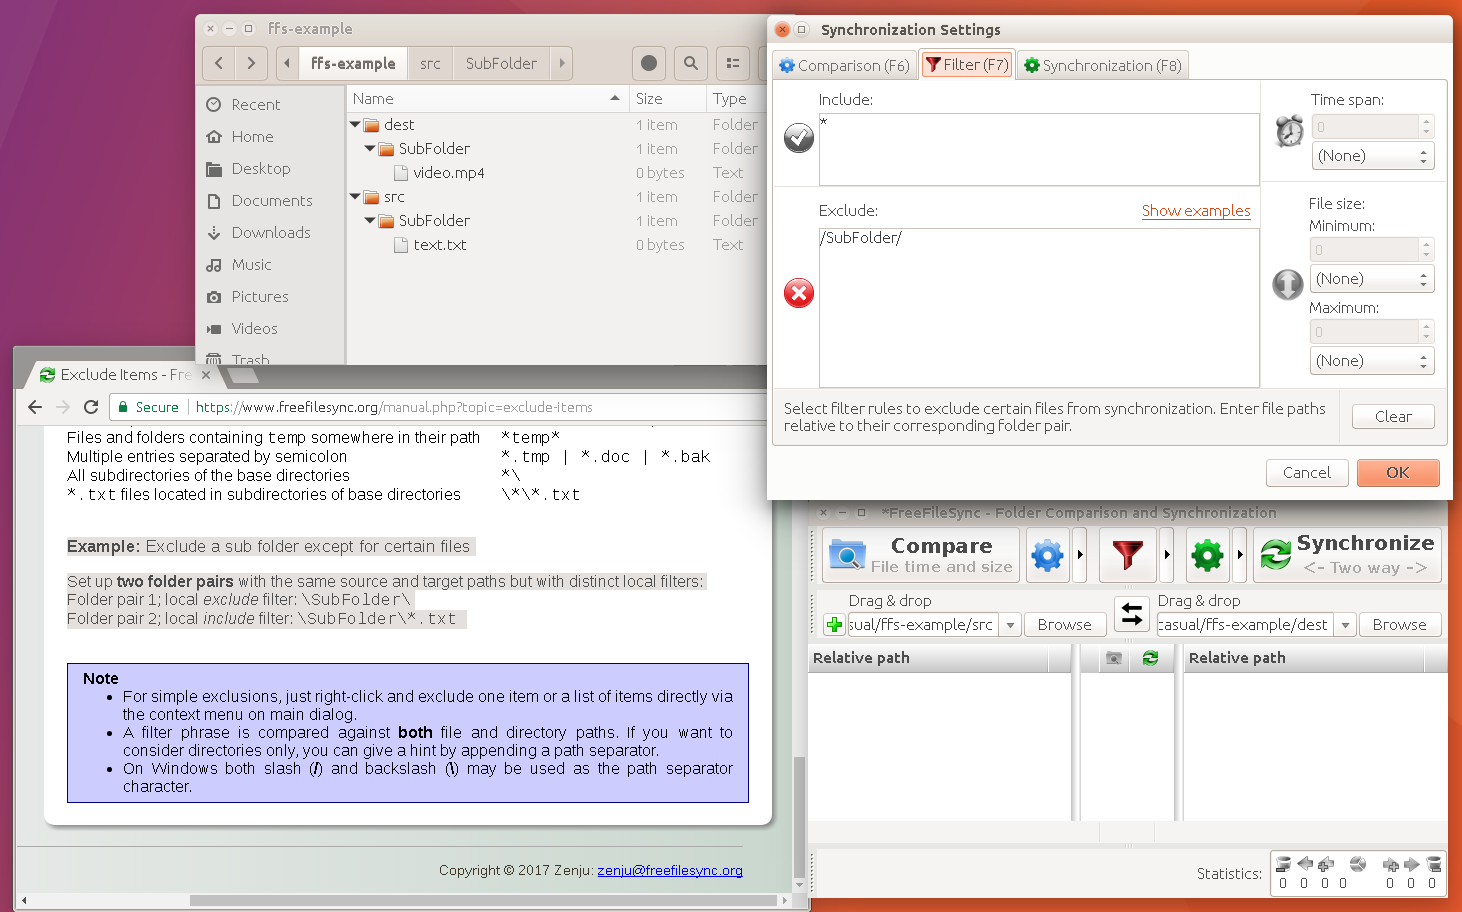Open the Maximum file size unit dropdown
The height and width of the screenshot is (912, 1462).
[1372, 361]
